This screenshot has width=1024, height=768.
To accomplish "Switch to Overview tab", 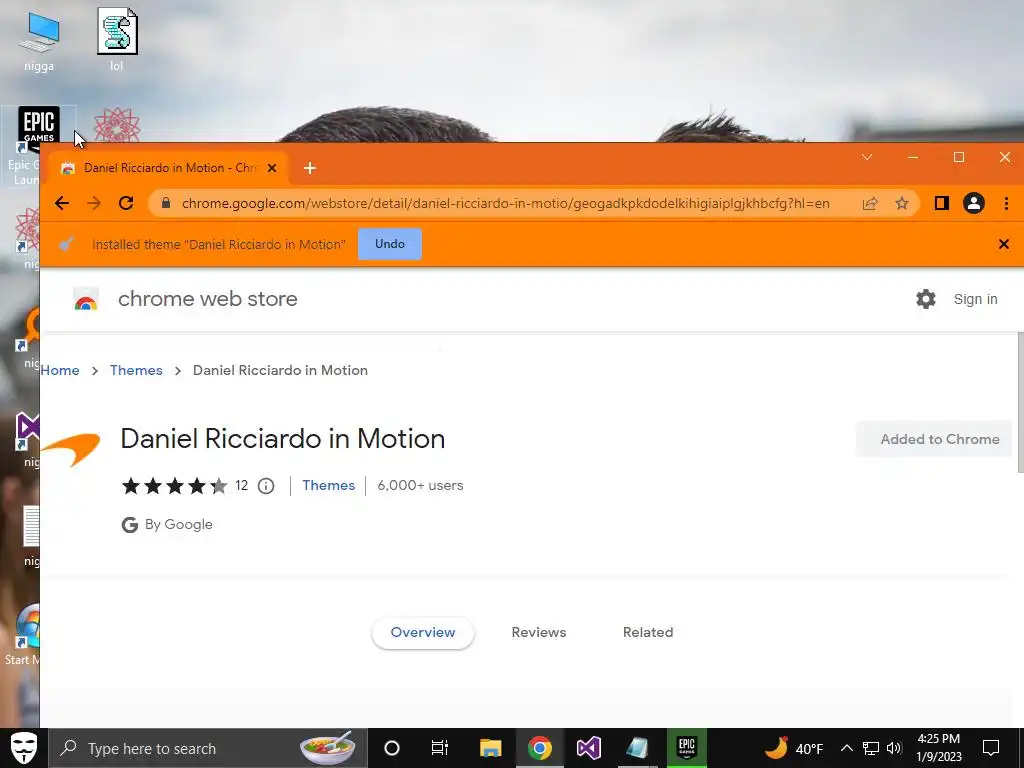I will [423, 632].
